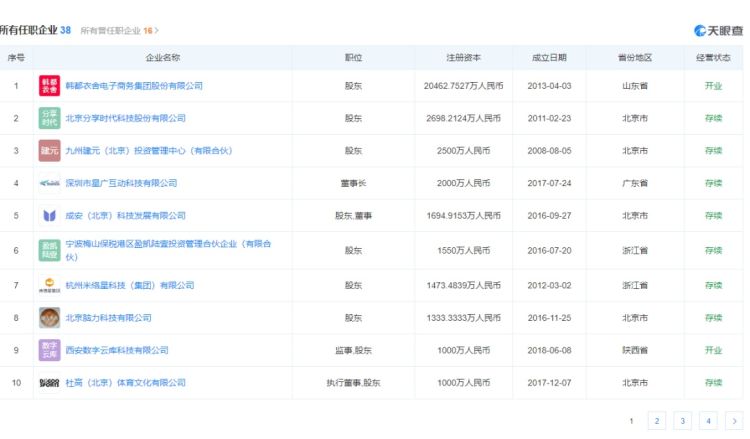Click the 董事长 position cell
Viewport: 750px width, 439px height.
[353, 183]
